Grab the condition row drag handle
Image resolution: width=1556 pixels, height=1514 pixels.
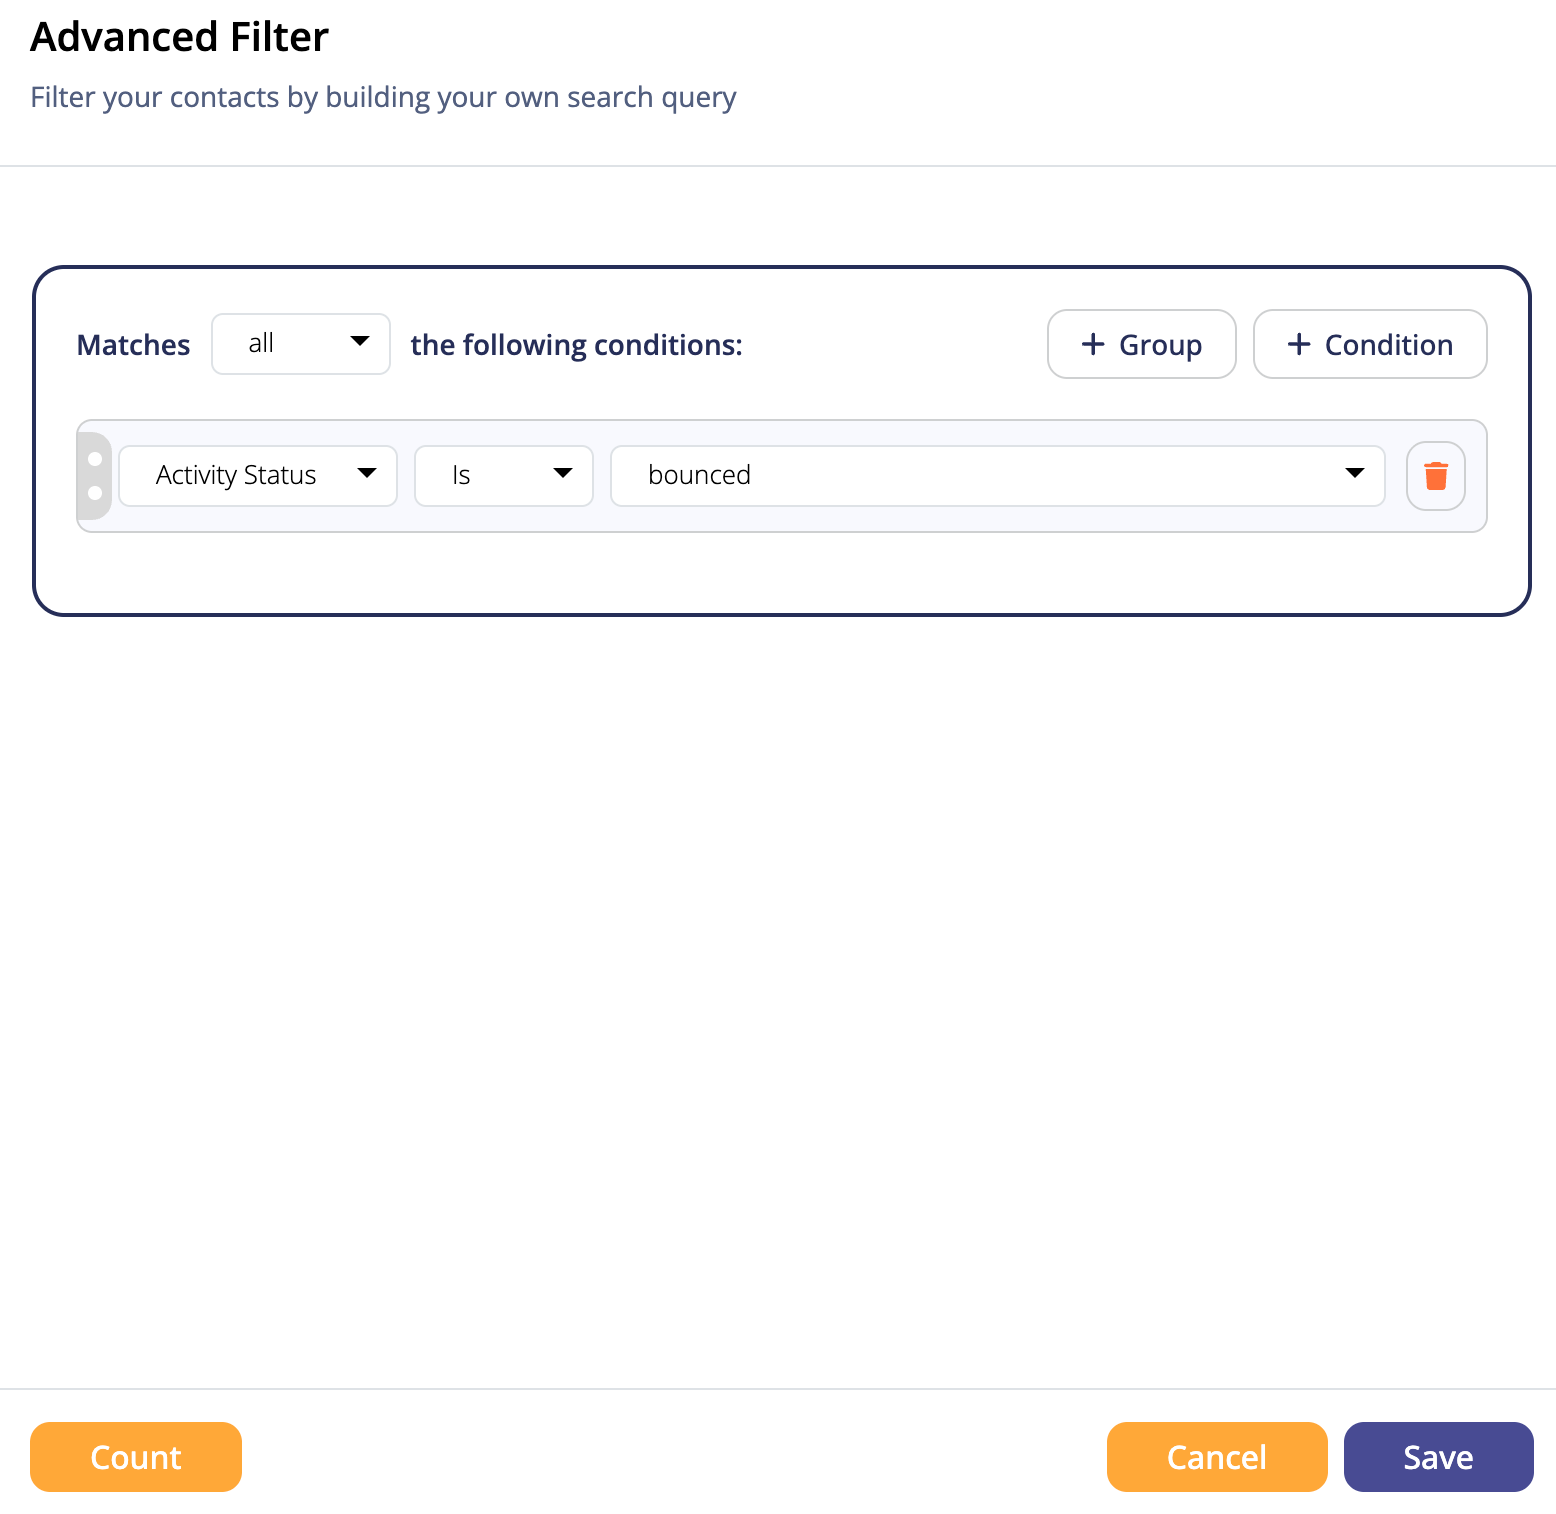point(94,476)
